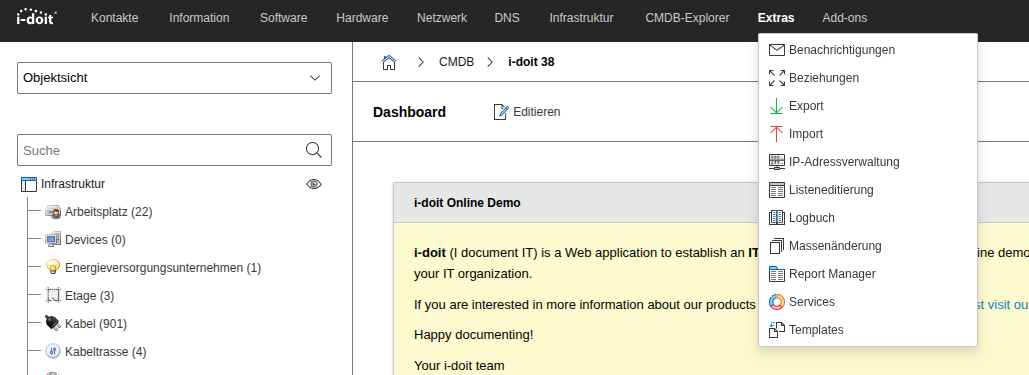Screen dimensions: 1029x375
Task: Select Beziehungen from the Extras menu
Action: pyautogui.click(x=868, y=77)
